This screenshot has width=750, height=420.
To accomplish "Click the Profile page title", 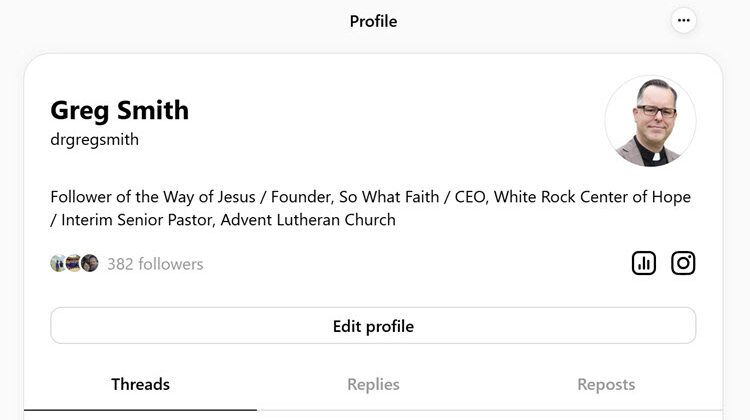I will 373,21.
